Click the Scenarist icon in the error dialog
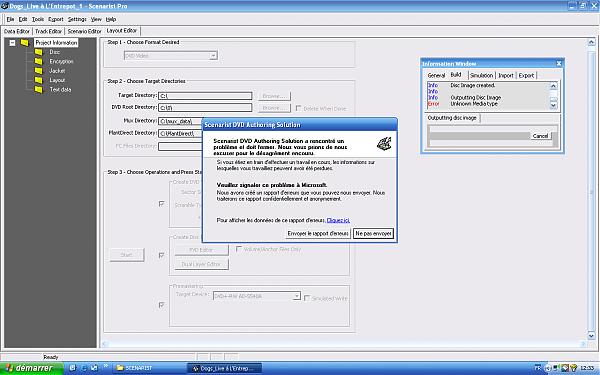The image size is (600, 375). tap(384, 143)
